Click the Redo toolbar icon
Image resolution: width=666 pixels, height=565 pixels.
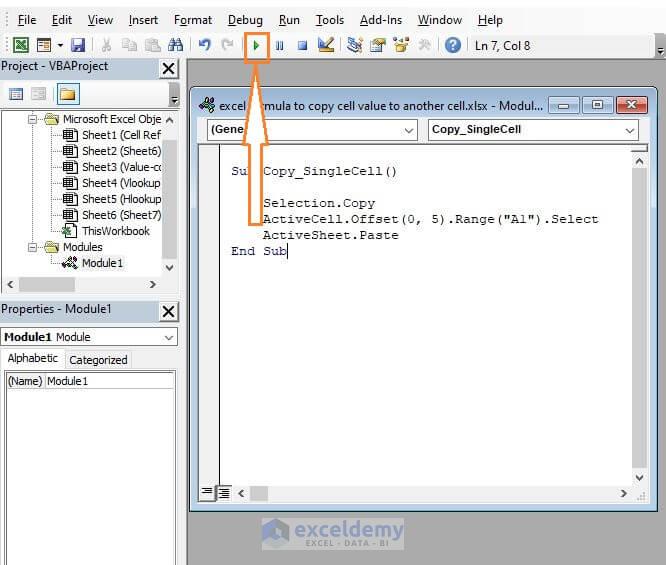pos(228,45)
